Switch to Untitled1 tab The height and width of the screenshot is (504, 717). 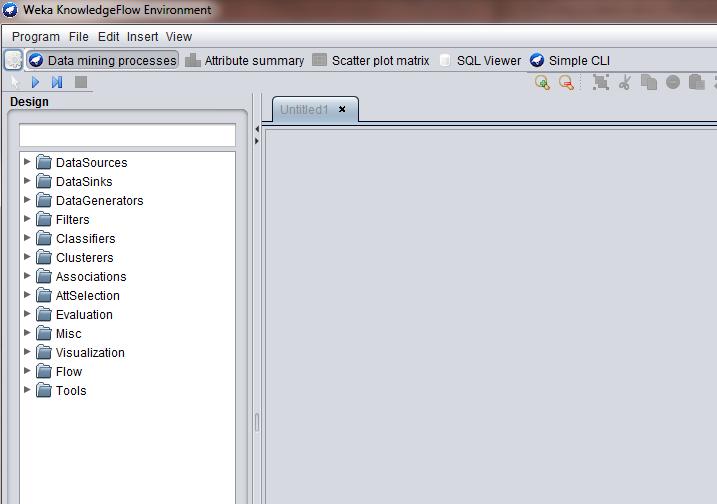(x=304, y=110)
